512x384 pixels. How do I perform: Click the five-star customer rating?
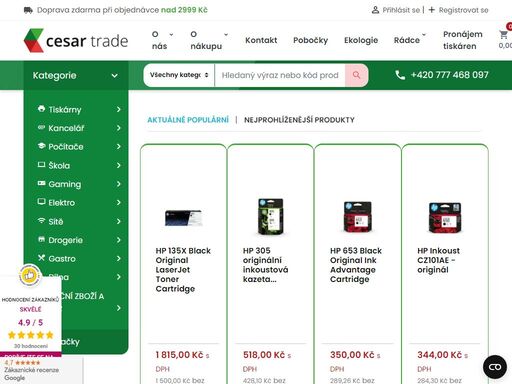tap(31, 335)
